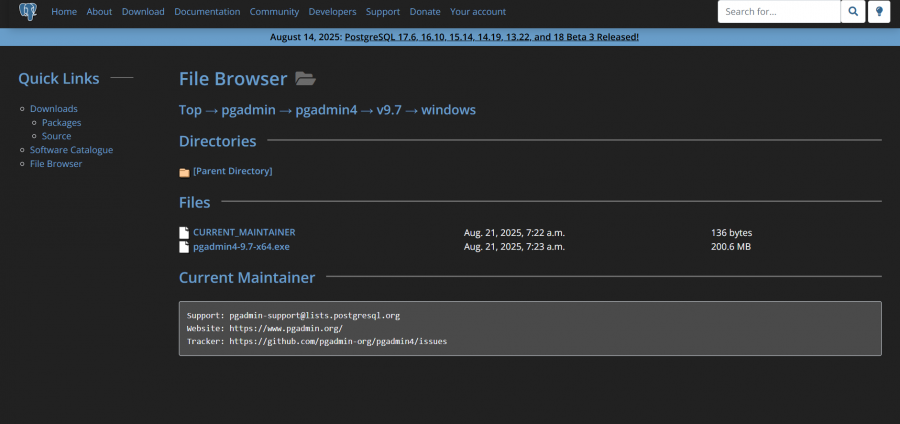Click the file icon beside pgadmin4-9.7-x64.exe

pyautogui.click(x=184, y=247)
